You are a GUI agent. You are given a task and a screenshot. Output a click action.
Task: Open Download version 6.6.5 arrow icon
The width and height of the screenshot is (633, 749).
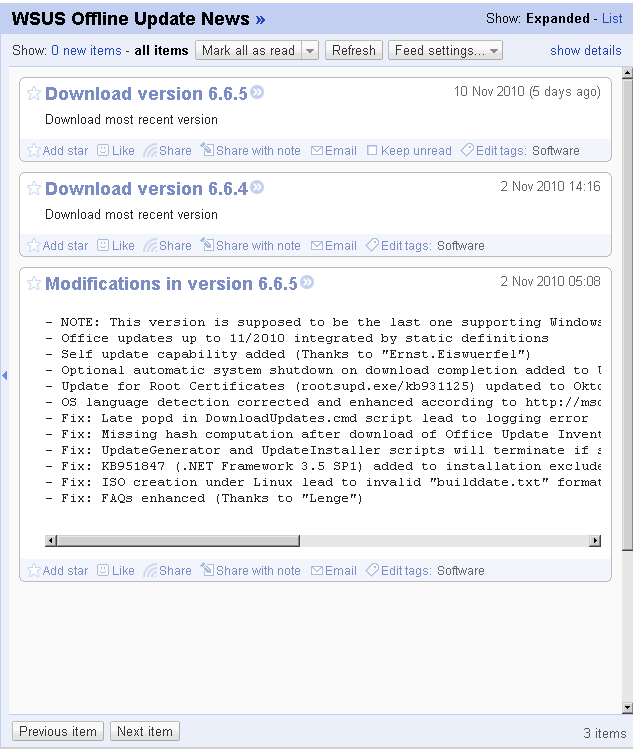pos(257,93)
